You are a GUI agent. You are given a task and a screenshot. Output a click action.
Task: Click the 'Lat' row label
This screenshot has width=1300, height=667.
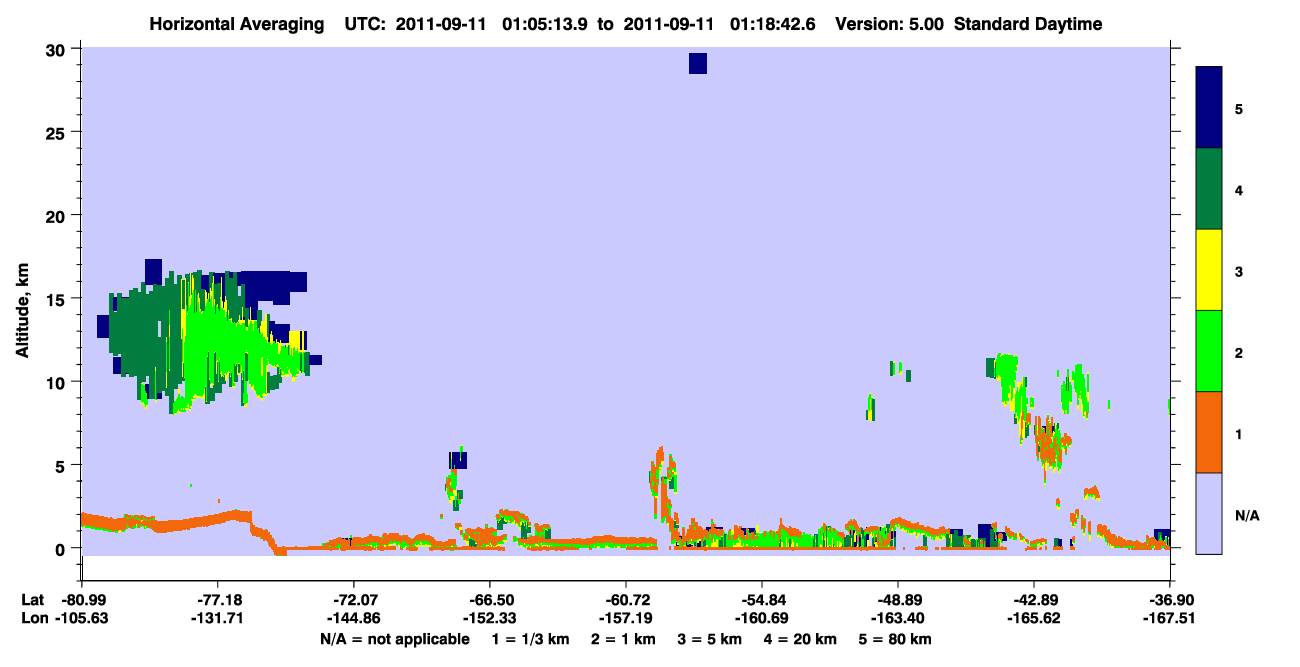click(x=32, y=600)
